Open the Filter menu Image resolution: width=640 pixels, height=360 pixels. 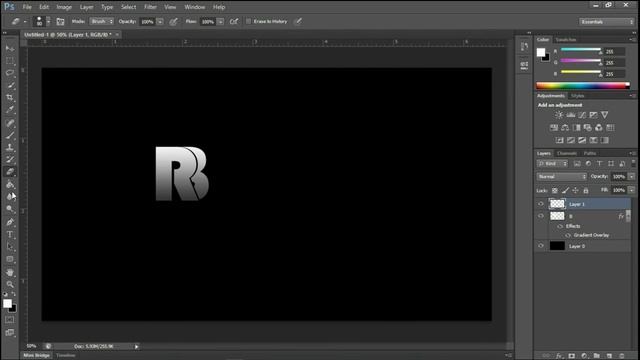coord(150,7)
